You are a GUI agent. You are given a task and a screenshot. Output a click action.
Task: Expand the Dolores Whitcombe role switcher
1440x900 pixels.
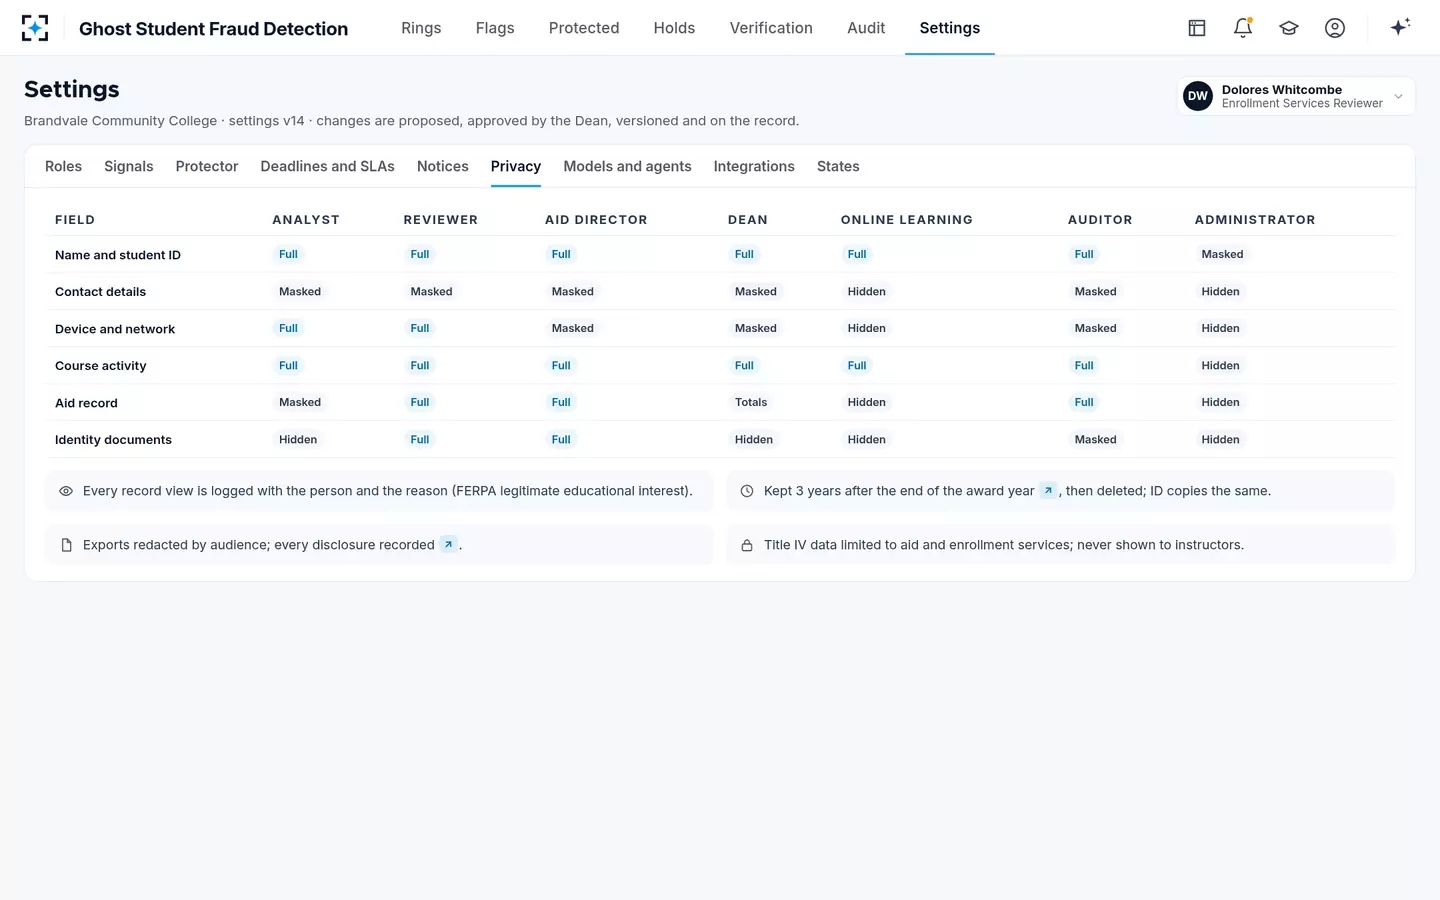pyautogui.click(x=1296, y=96)
